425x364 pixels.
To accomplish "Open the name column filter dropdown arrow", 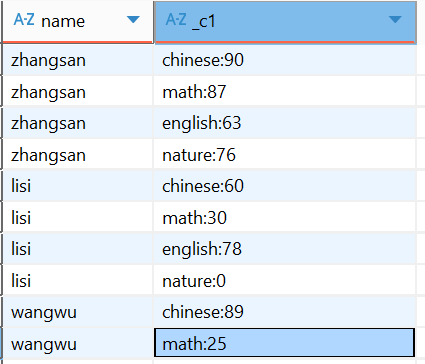I will tap(133, 20).
